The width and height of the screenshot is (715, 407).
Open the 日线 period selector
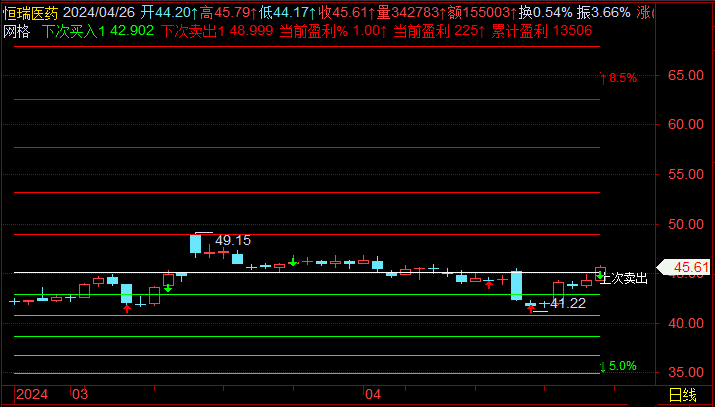point(683,396)
